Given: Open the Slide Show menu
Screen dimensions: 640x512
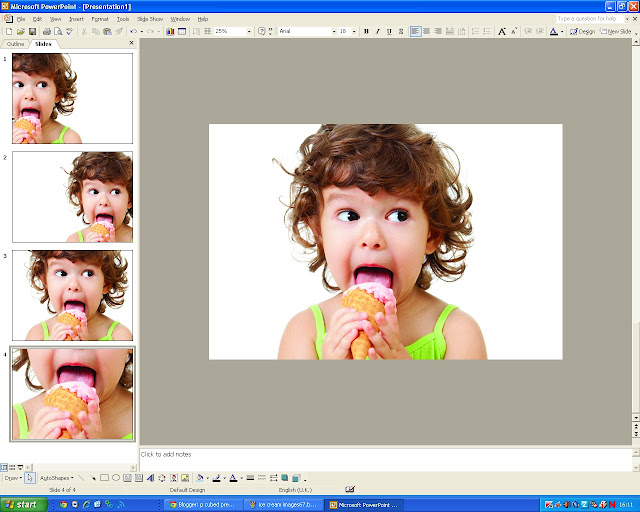Looking at the screenshot, I should pyautogui.click(x=150, y=19).
